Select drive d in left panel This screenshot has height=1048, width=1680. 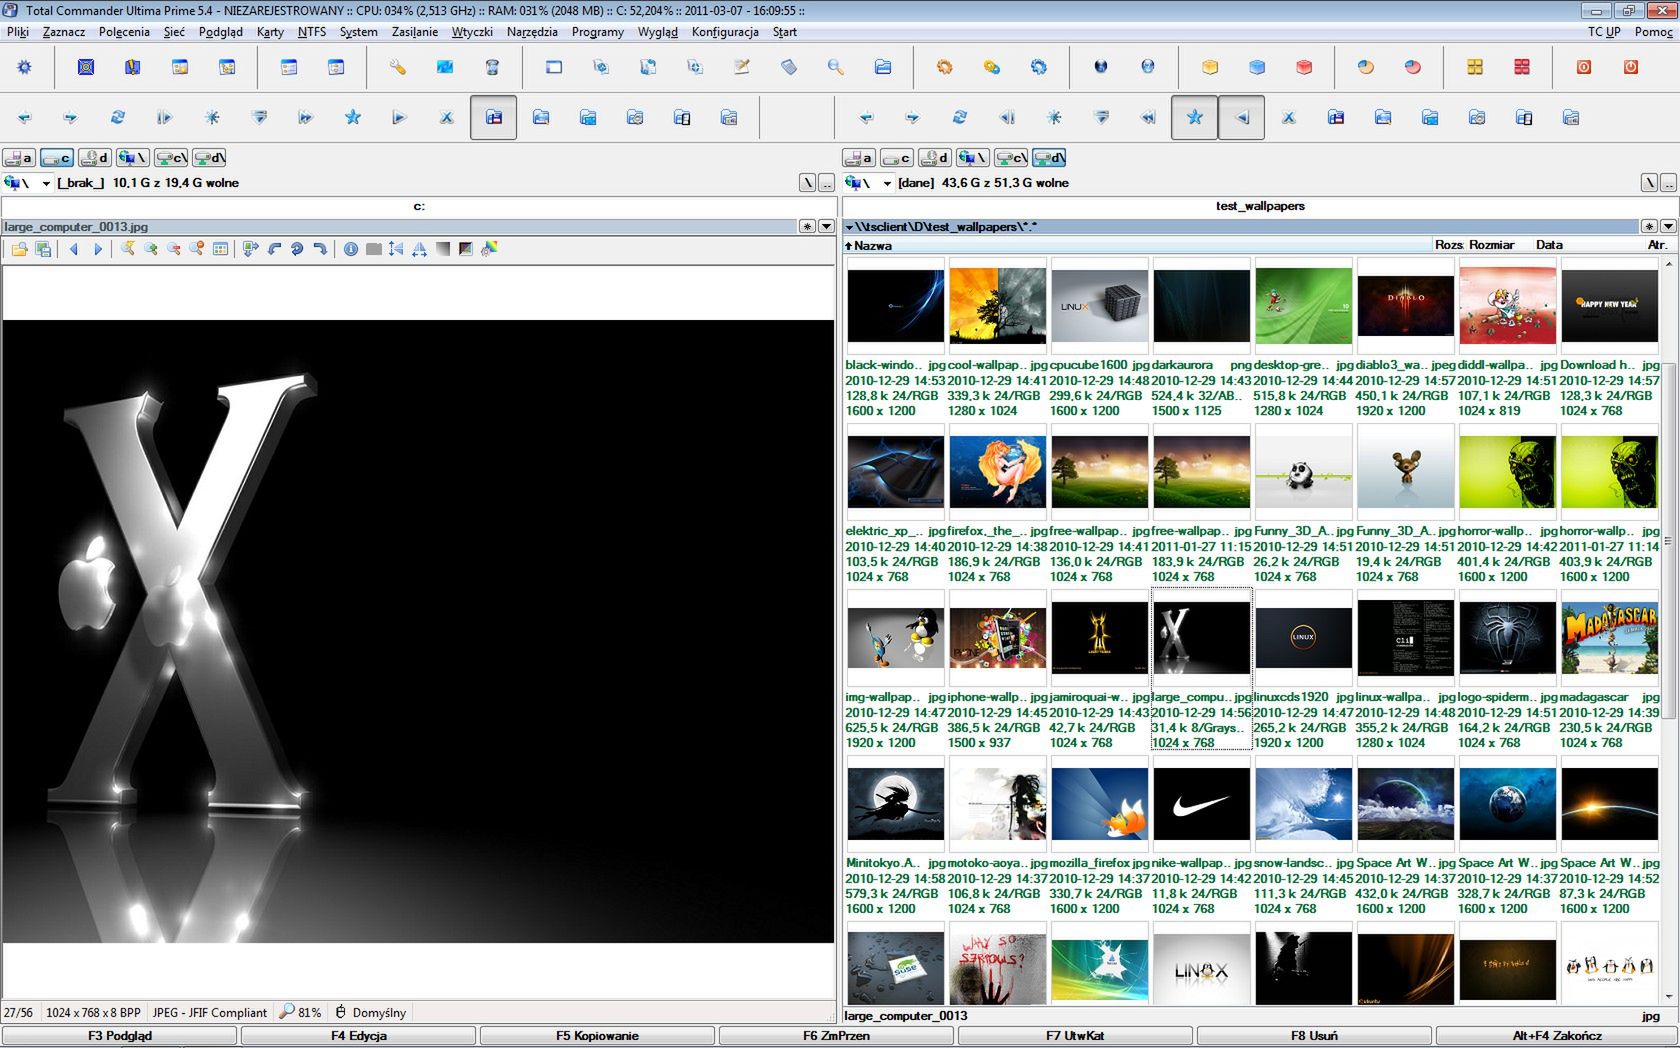95,158
